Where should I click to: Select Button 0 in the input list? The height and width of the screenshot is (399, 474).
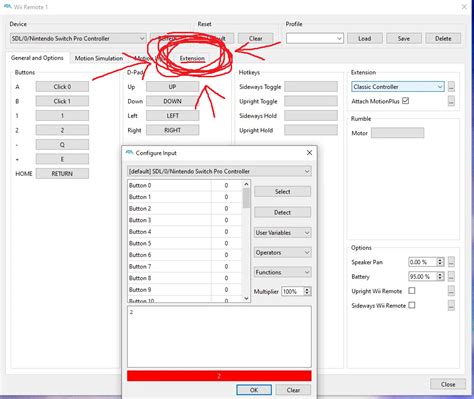pyautogui.click(x=184, y=186)
